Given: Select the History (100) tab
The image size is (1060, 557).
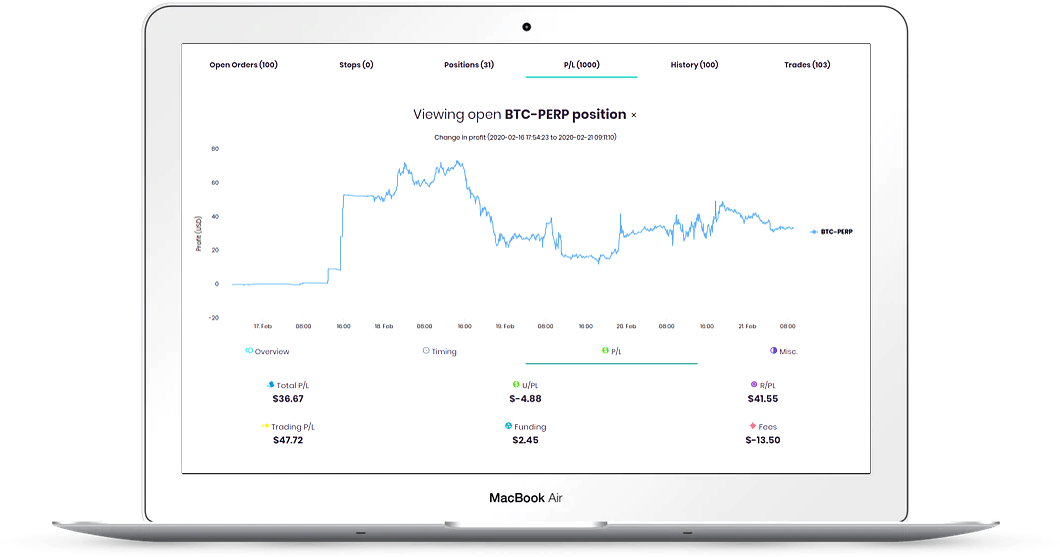Looking at the screenshot, I should coord(694,65).
